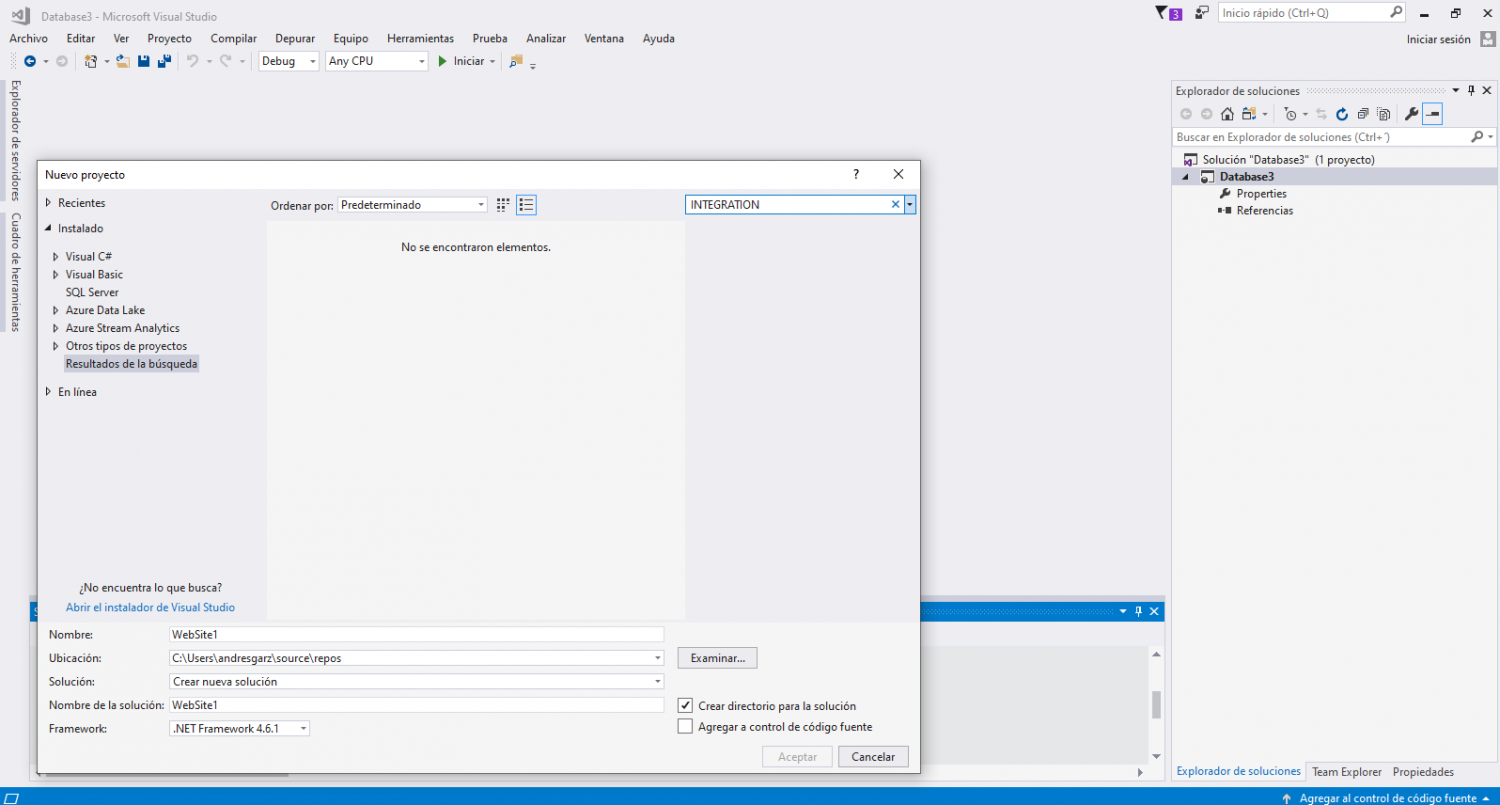Click Show All Files icon in Solution Explorer
Image resolution: width=1500 pixels, height=805 pixels.
click(1383, 114)
